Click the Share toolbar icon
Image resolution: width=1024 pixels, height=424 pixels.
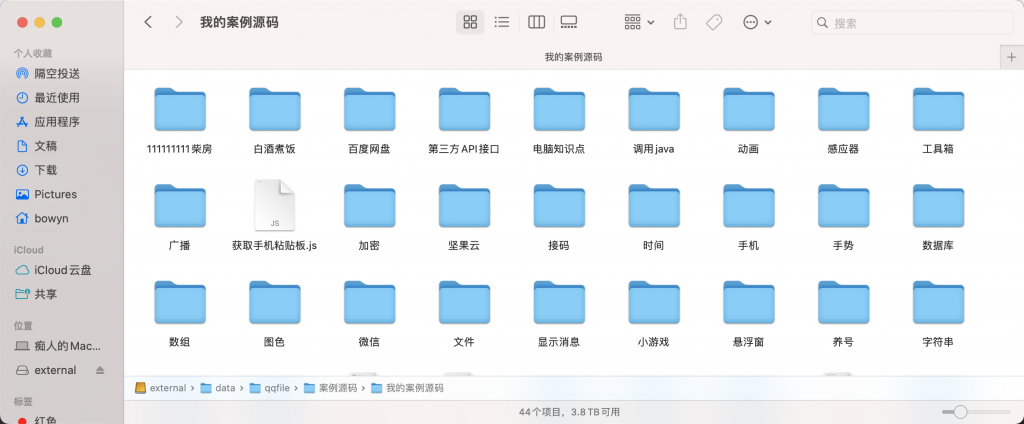click(x=681, y=22)
